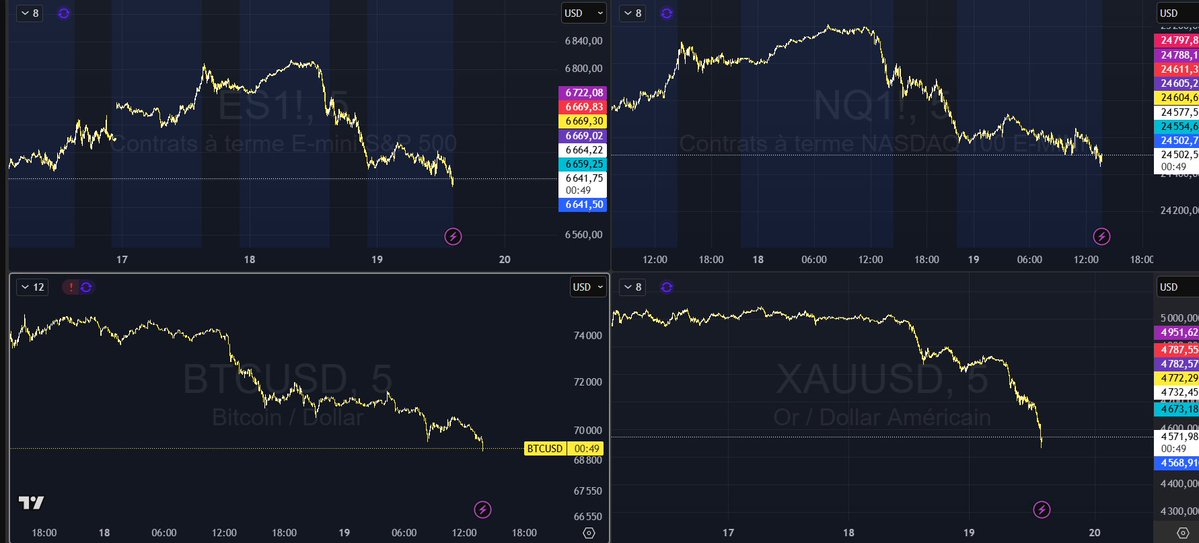1199x543 pixels.
Task: Click the purple sync icon on XAUUSD chart
Action: 667,288
